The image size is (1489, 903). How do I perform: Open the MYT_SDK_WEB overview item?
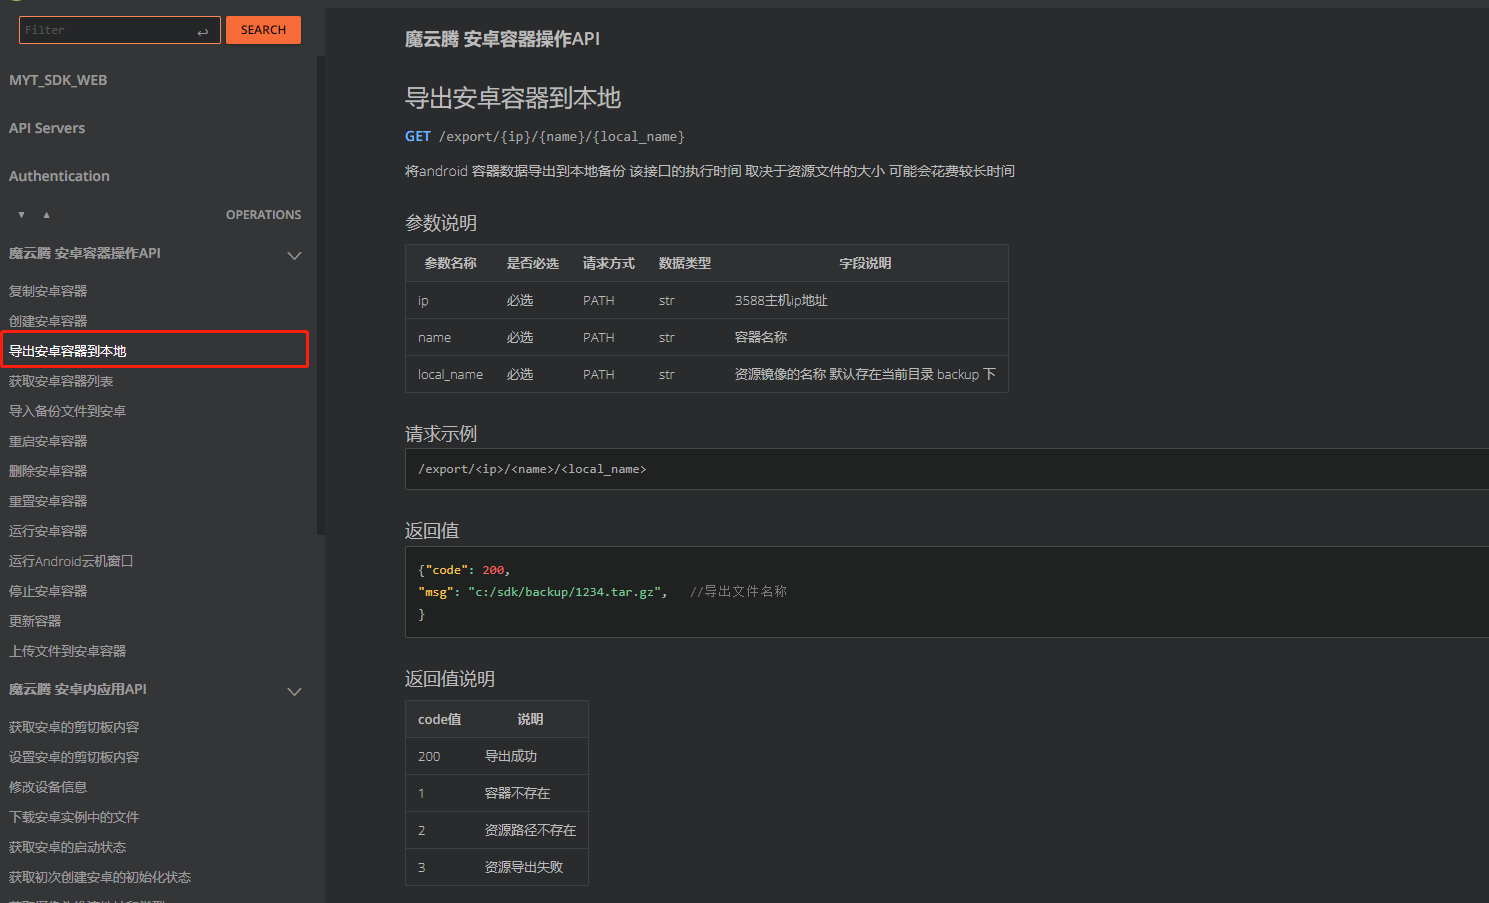tap(58, 80)
